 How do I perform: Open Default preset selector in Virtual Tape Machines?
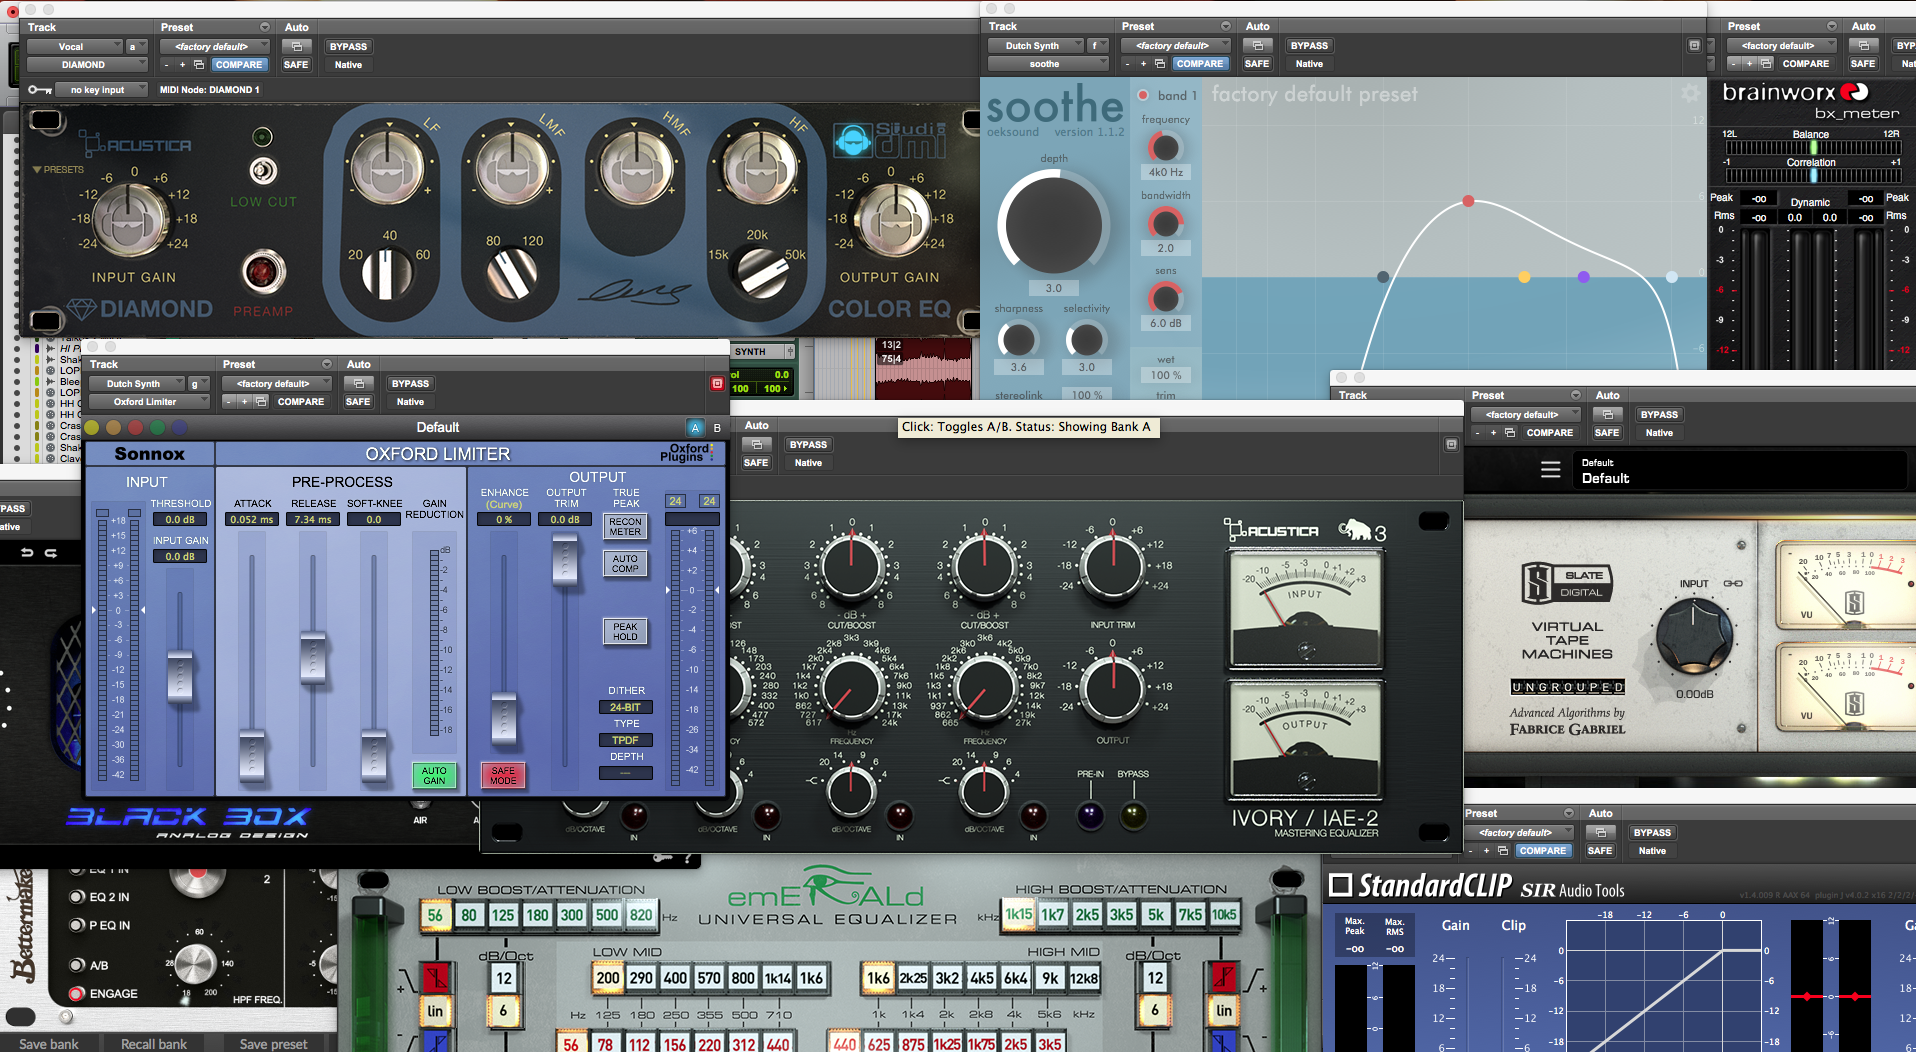coord(1740,471)
